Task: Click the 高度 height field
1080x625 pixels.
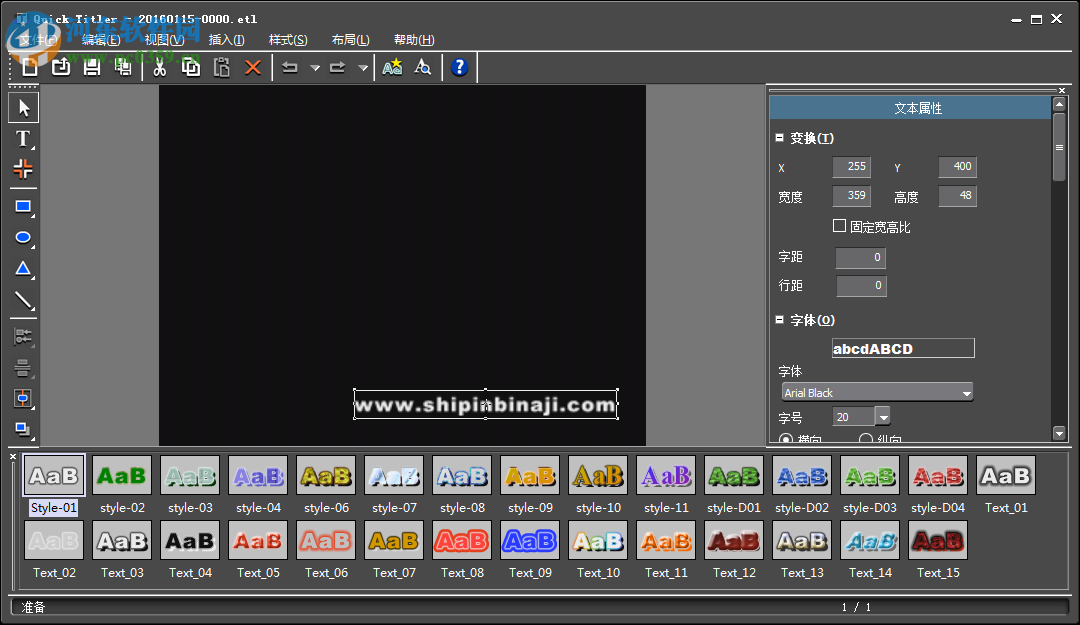Action: tap(957, 196)
